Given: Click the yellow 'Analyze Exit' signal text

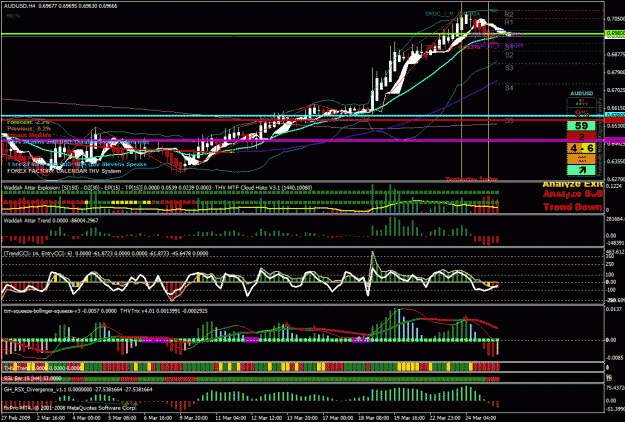Looking at the screenshot, I should tap(572, 185).
